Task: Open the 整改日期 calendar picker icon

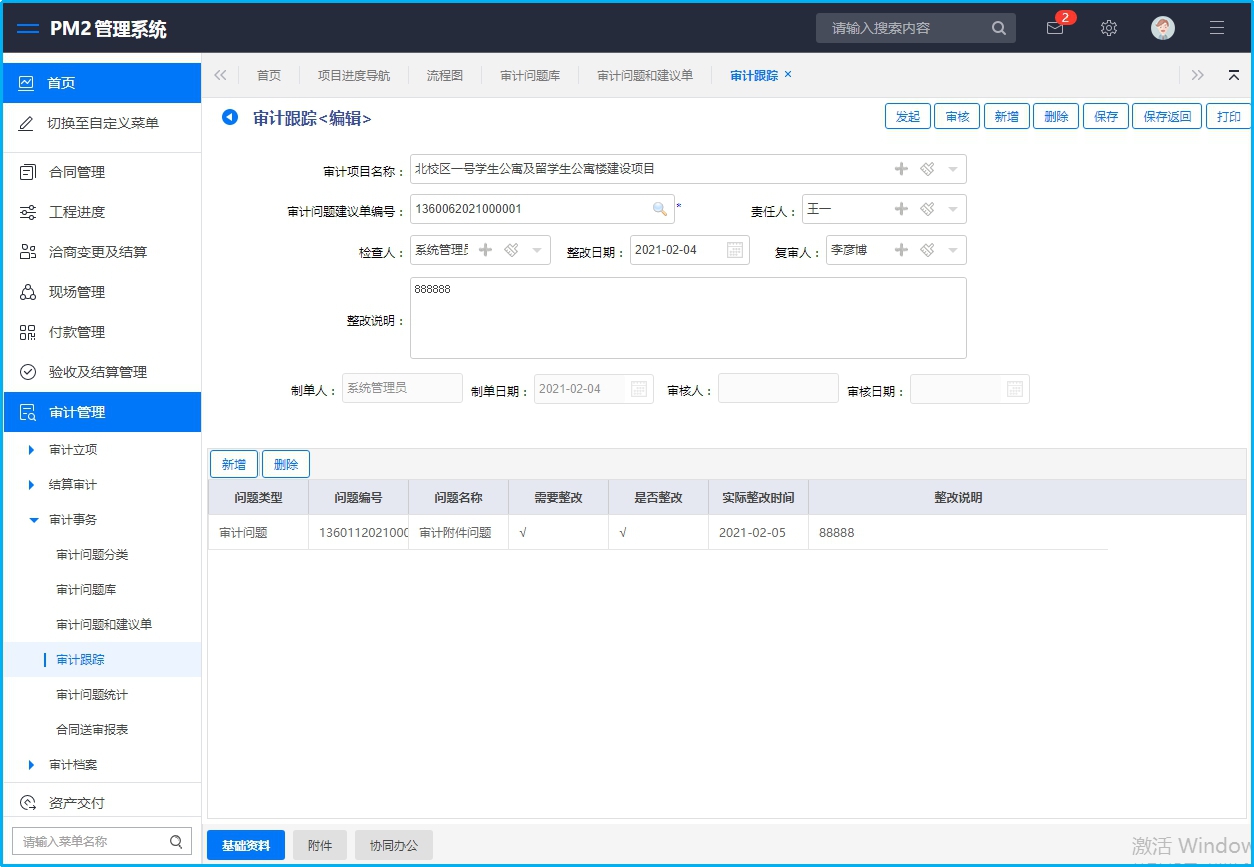Action: pos(735,250)
